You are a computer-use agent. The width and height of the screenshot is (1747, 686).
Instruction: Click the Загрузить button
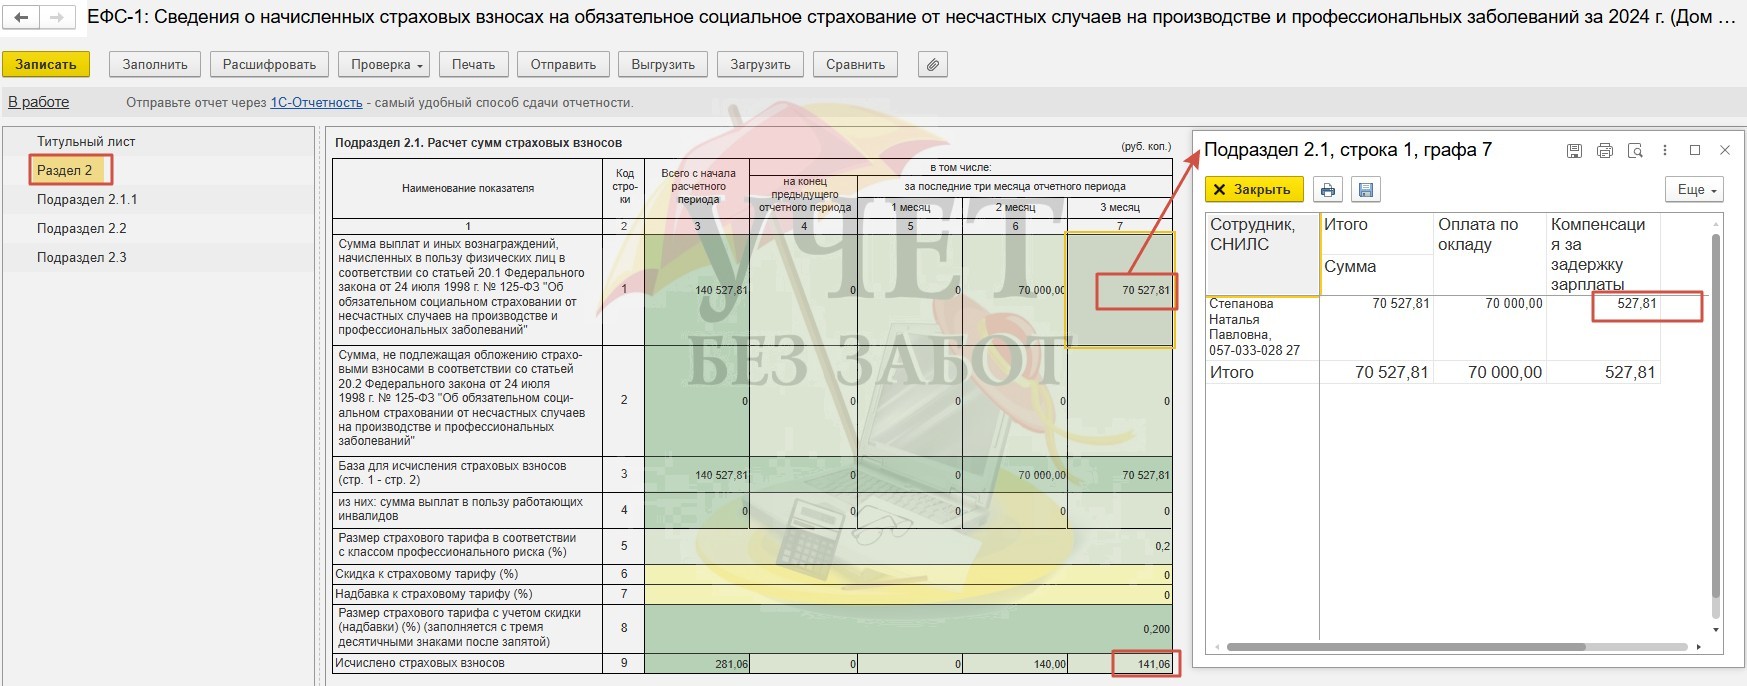click(x=761, y=65)
